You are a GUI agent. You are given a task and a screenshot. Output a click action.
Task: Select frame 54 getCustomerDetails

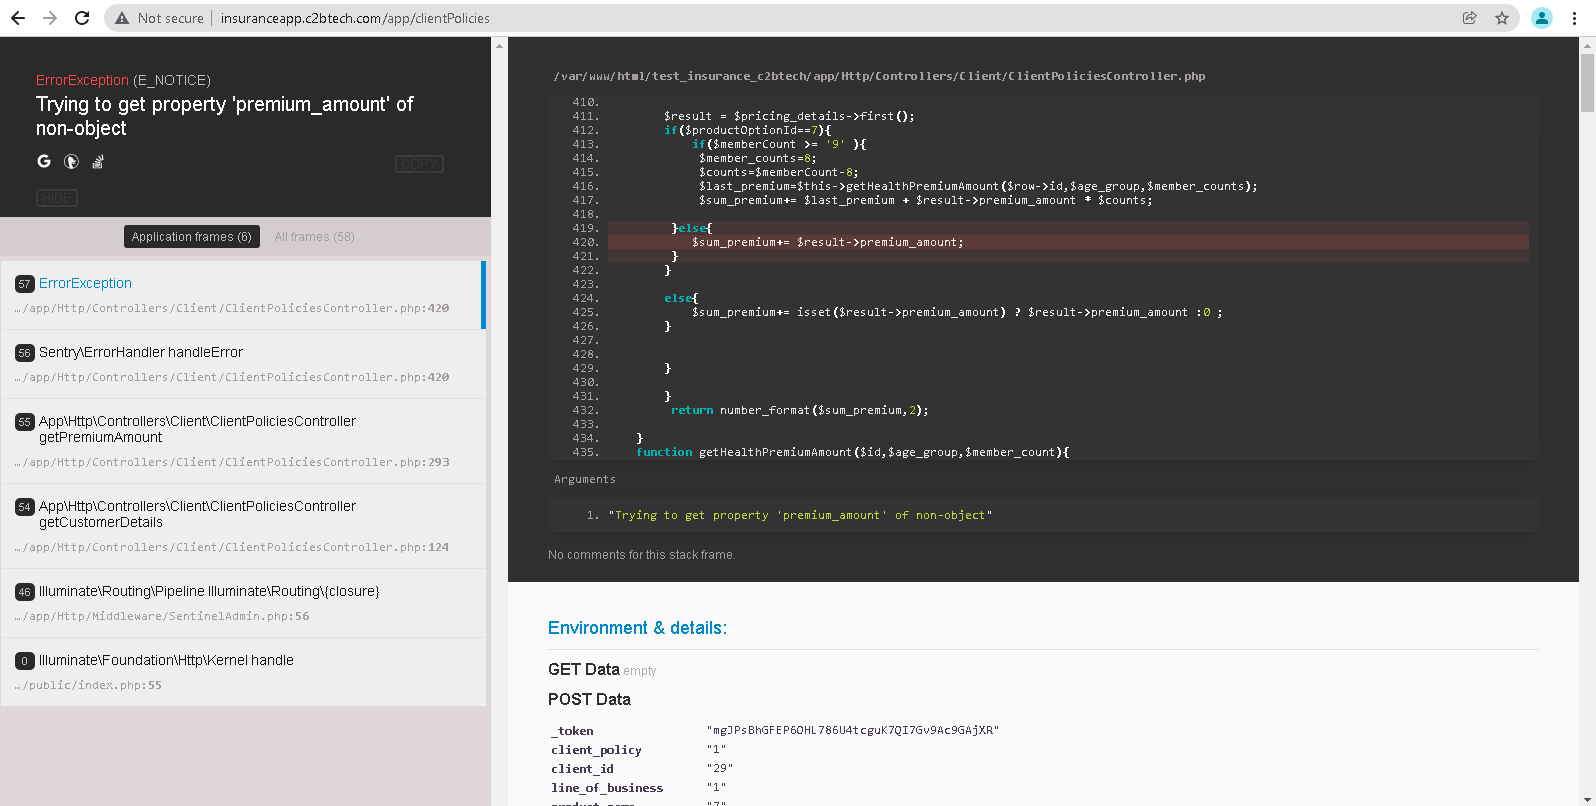click(x=243, y=526)
